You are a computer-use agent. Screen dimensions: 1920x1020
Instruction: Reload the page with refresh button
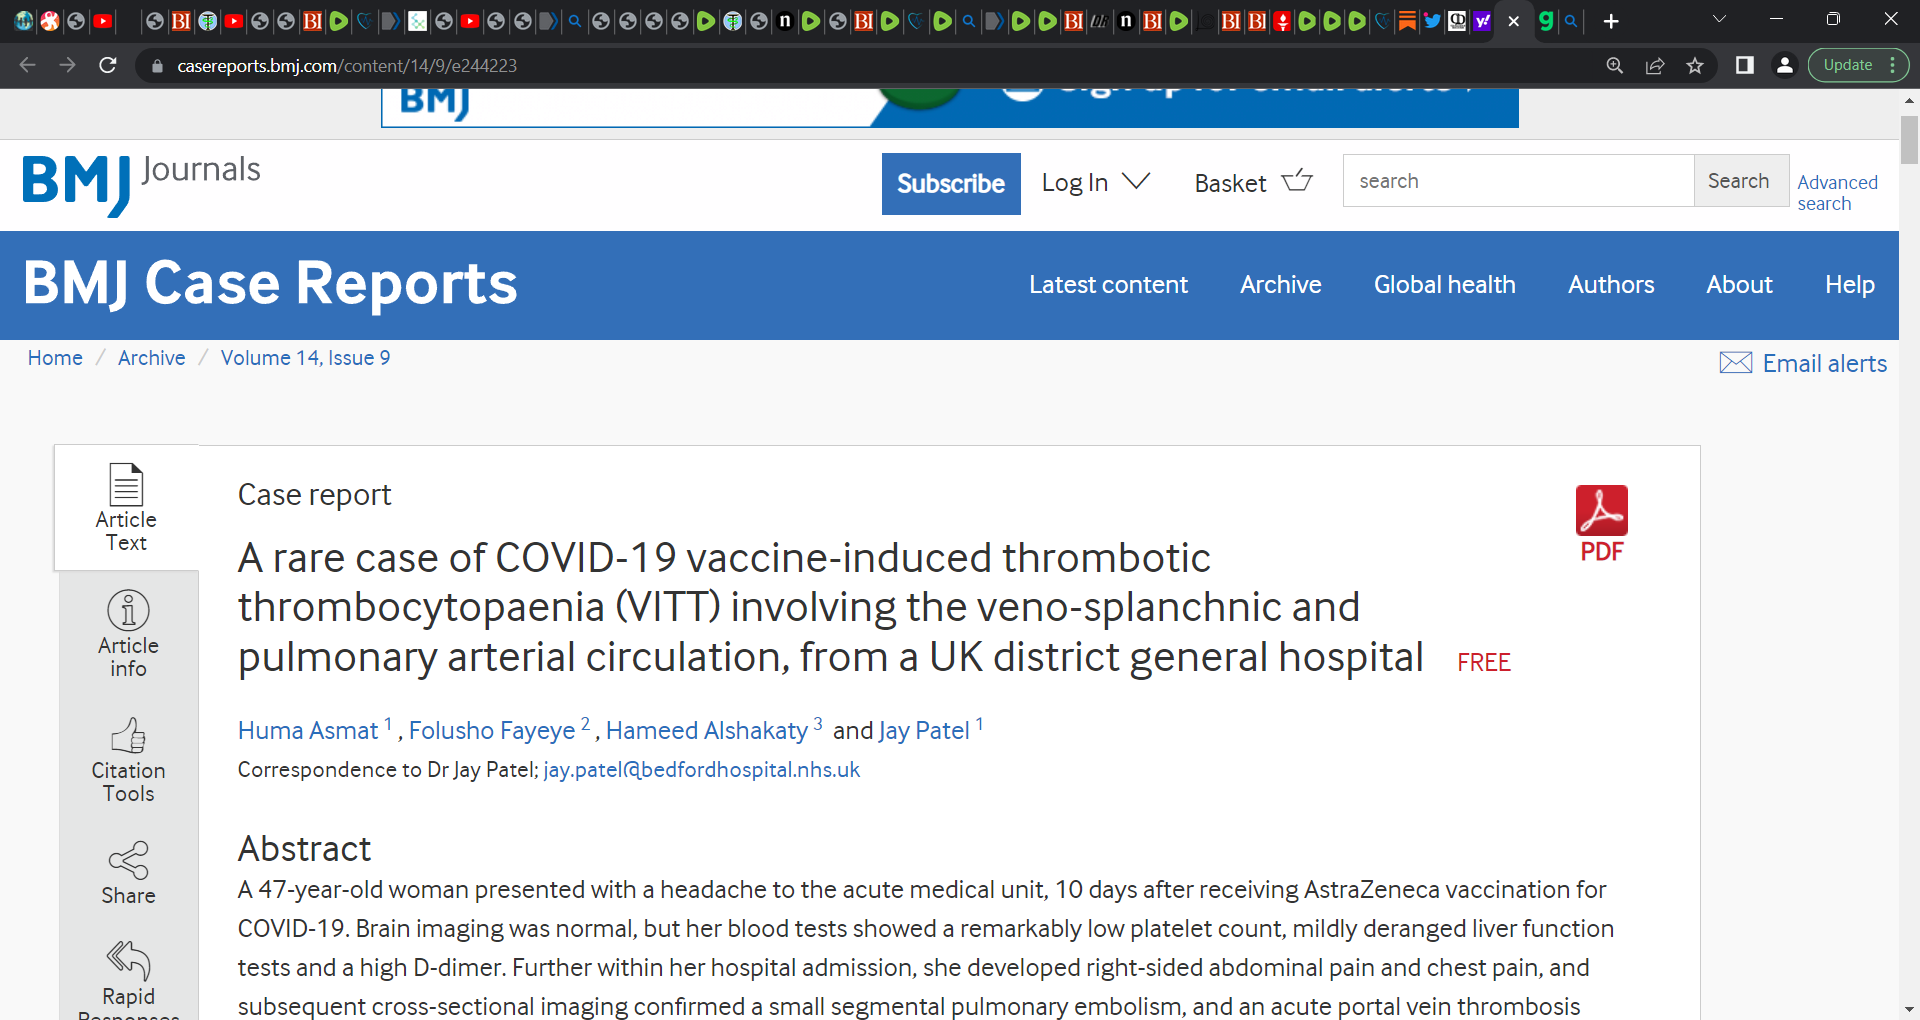click(108, 65)
